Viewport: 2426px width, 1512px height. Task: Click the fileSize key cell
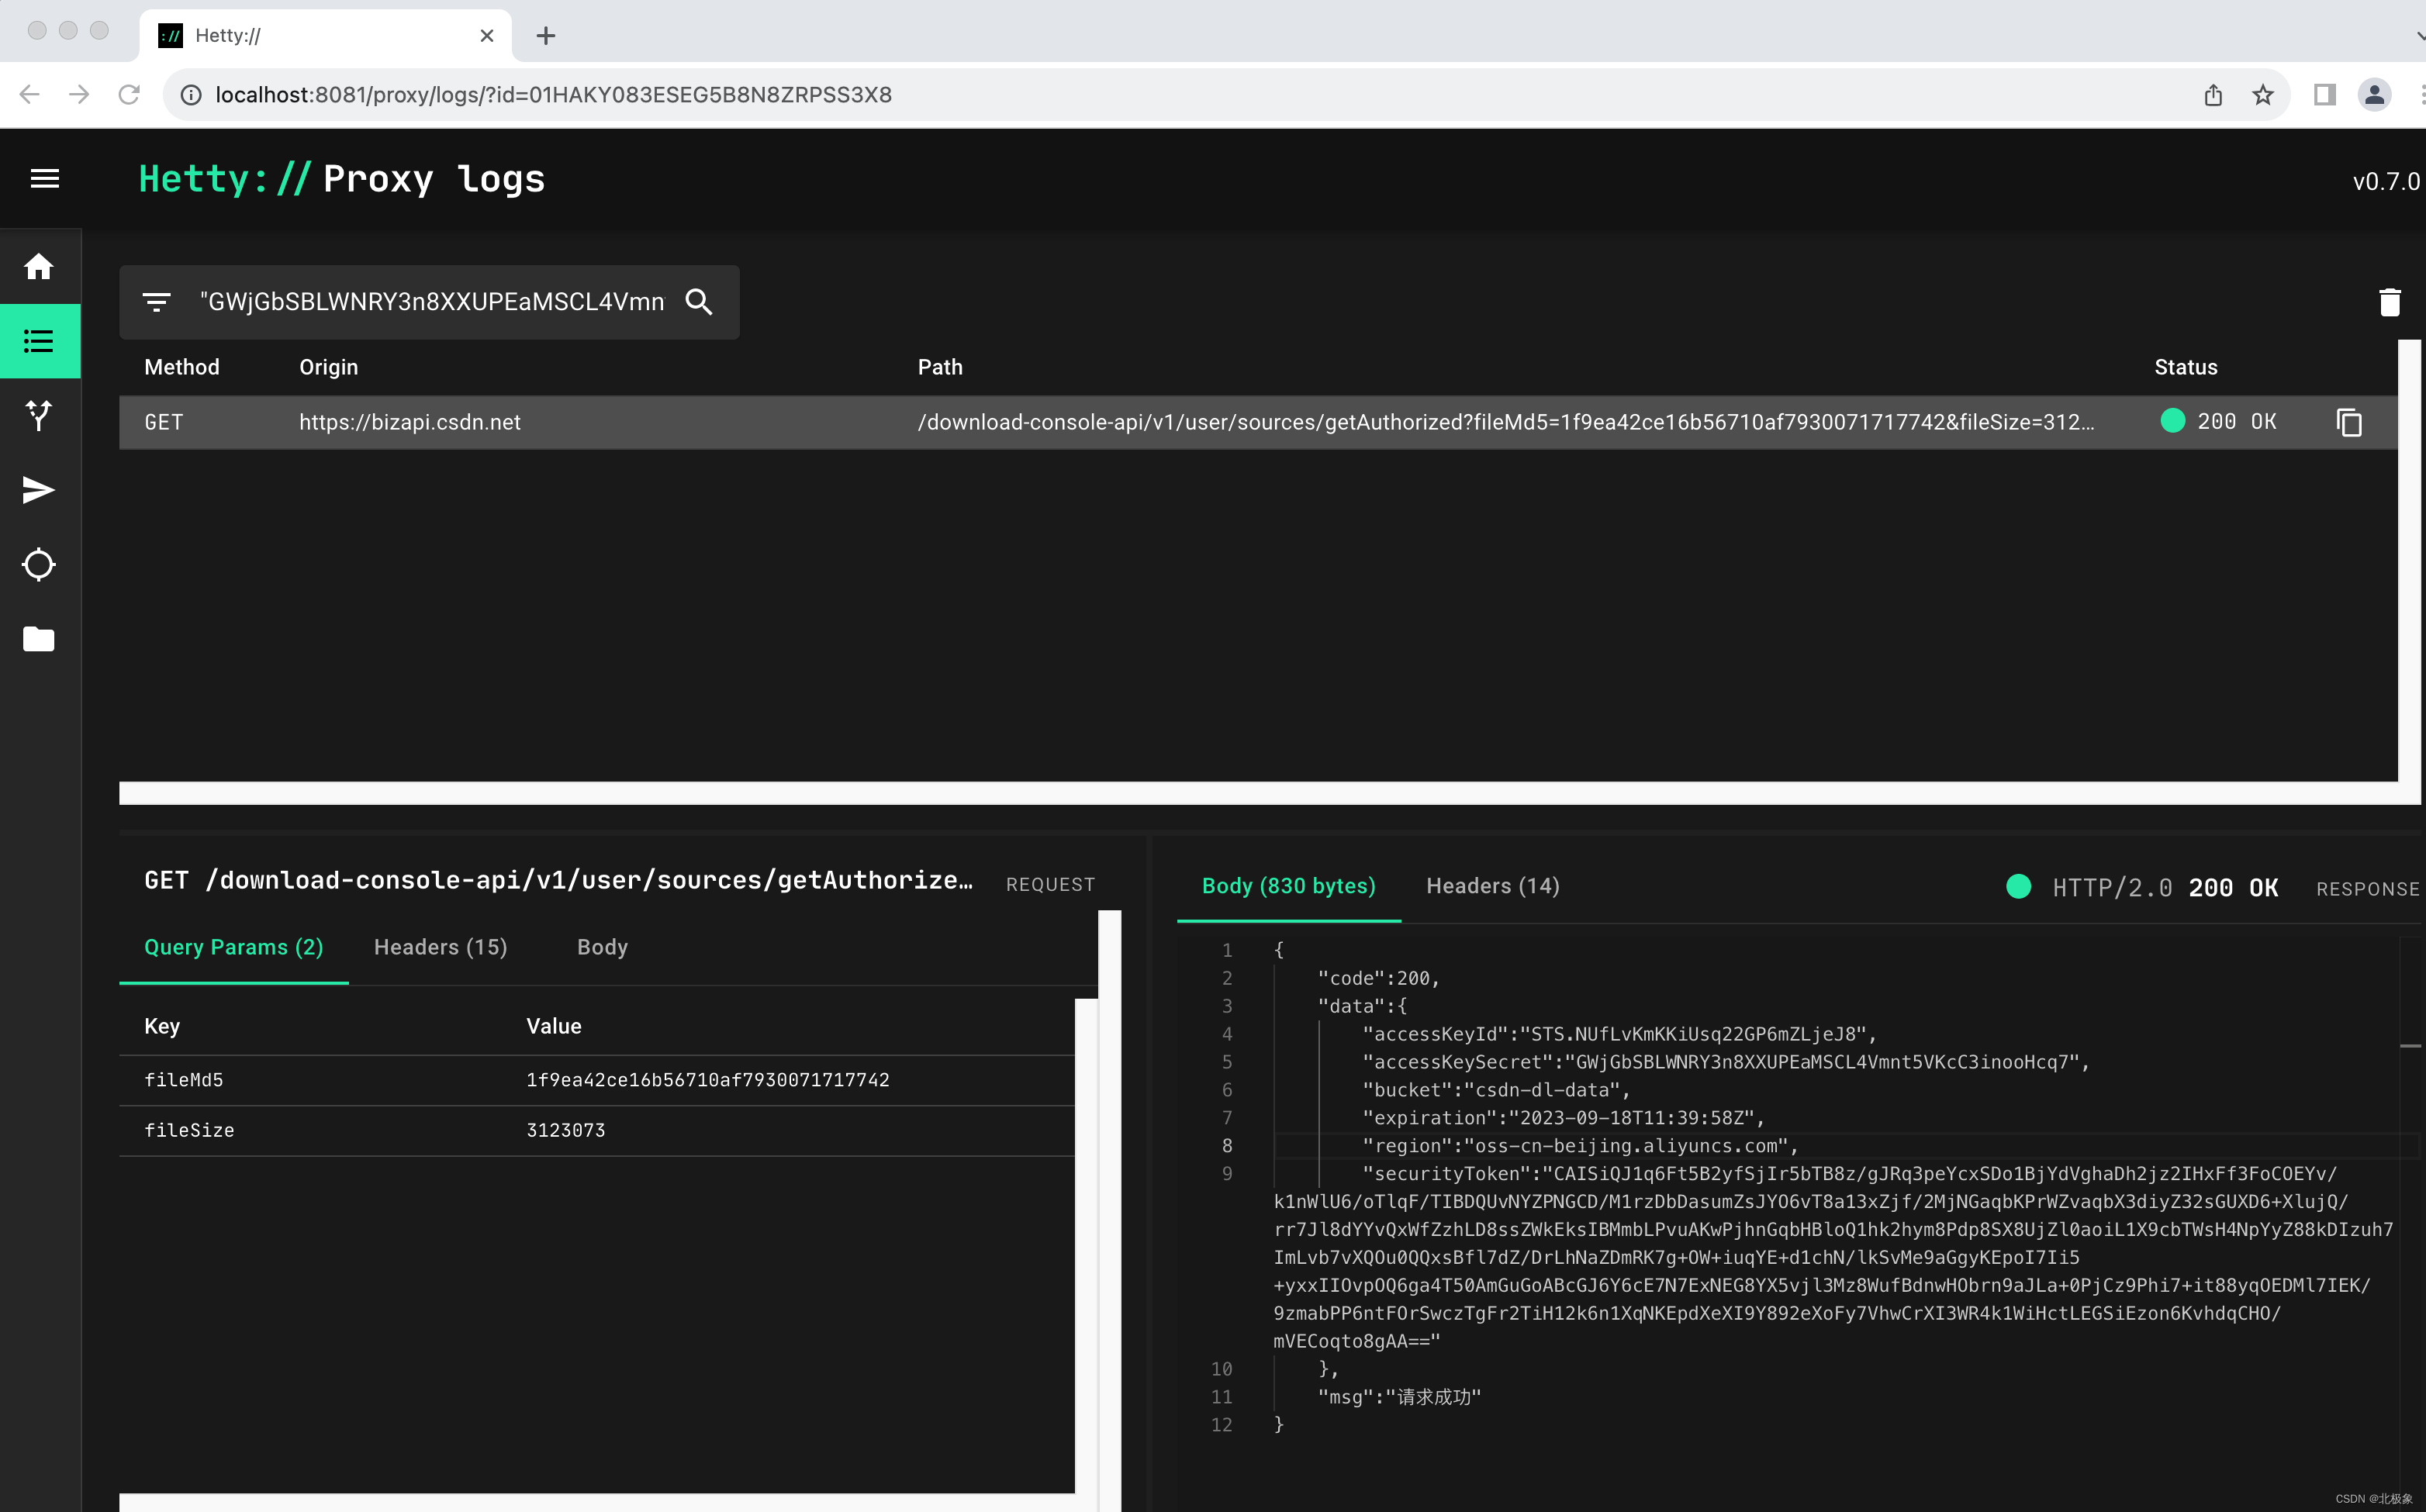tap(189, 1130)
